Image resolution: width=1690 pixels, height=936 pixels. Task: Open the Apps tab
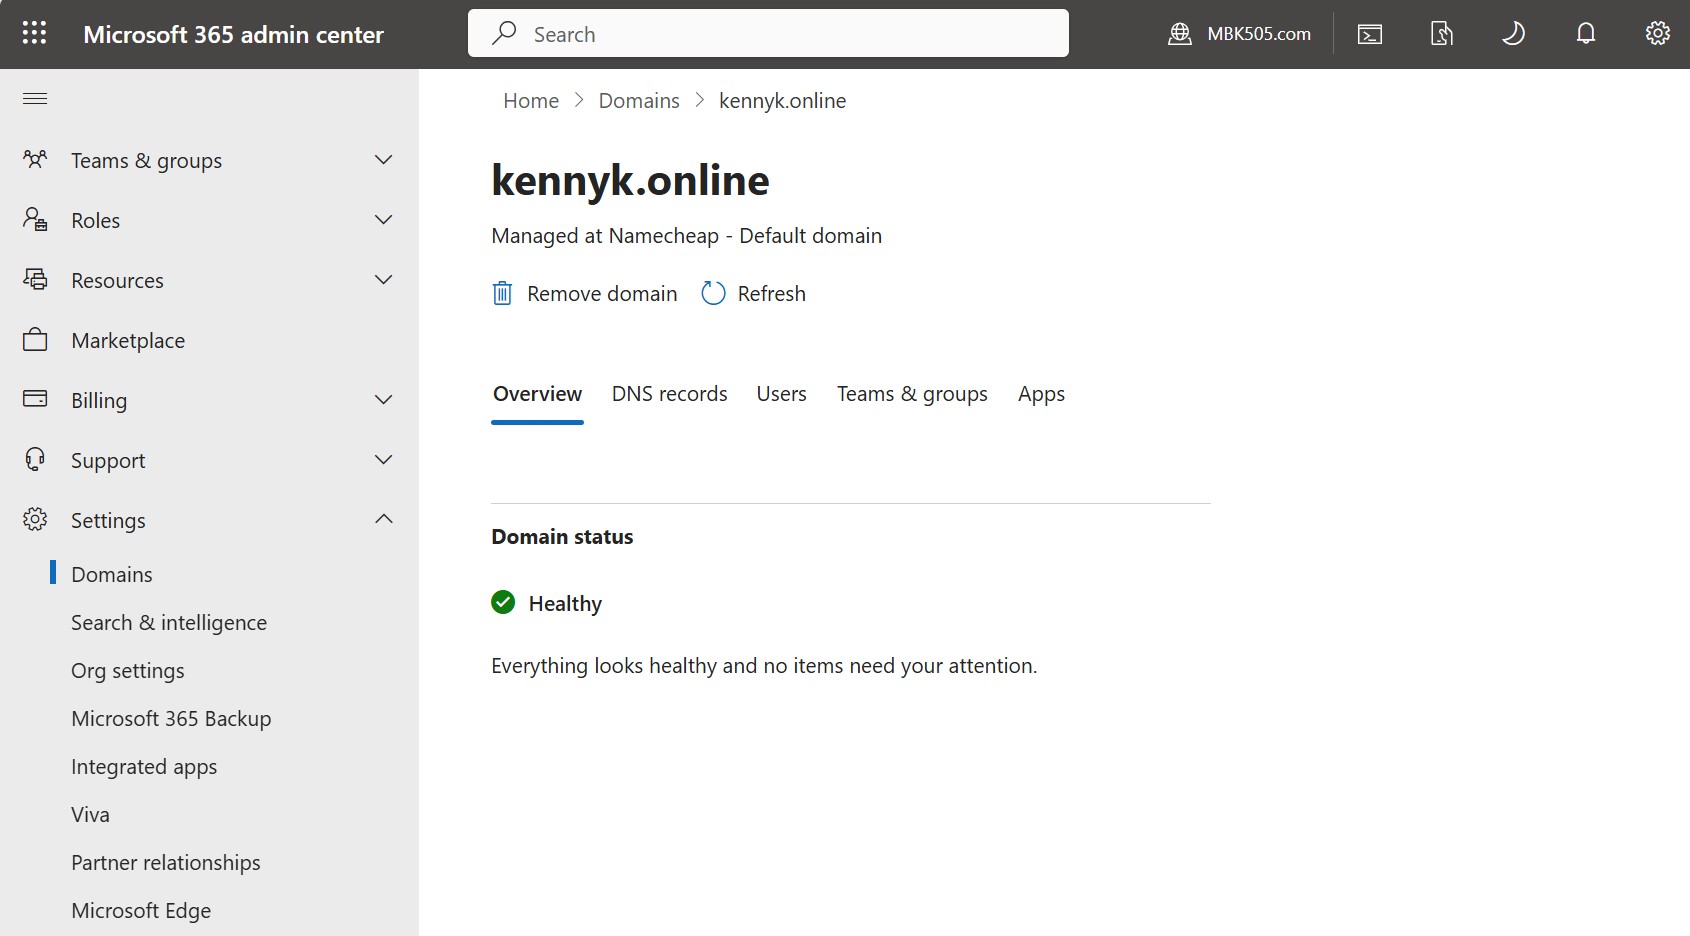pos(1041,394)
